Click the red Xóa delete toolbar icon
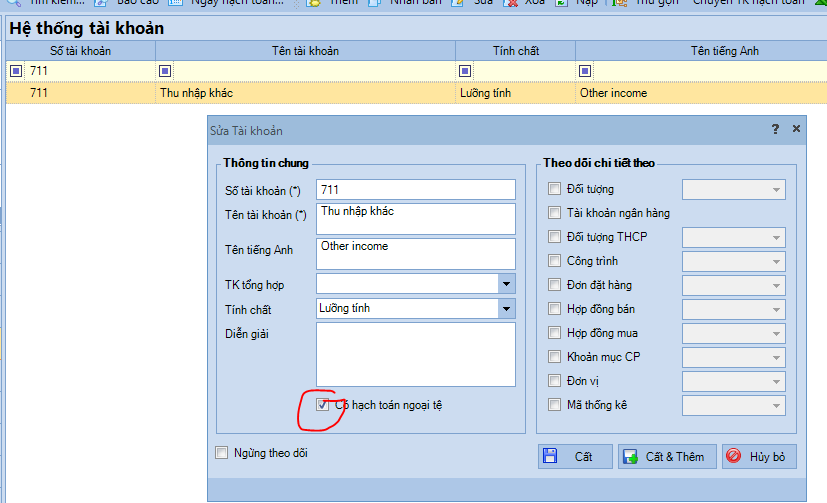This screenshot has width=827, height=503. 512,3
